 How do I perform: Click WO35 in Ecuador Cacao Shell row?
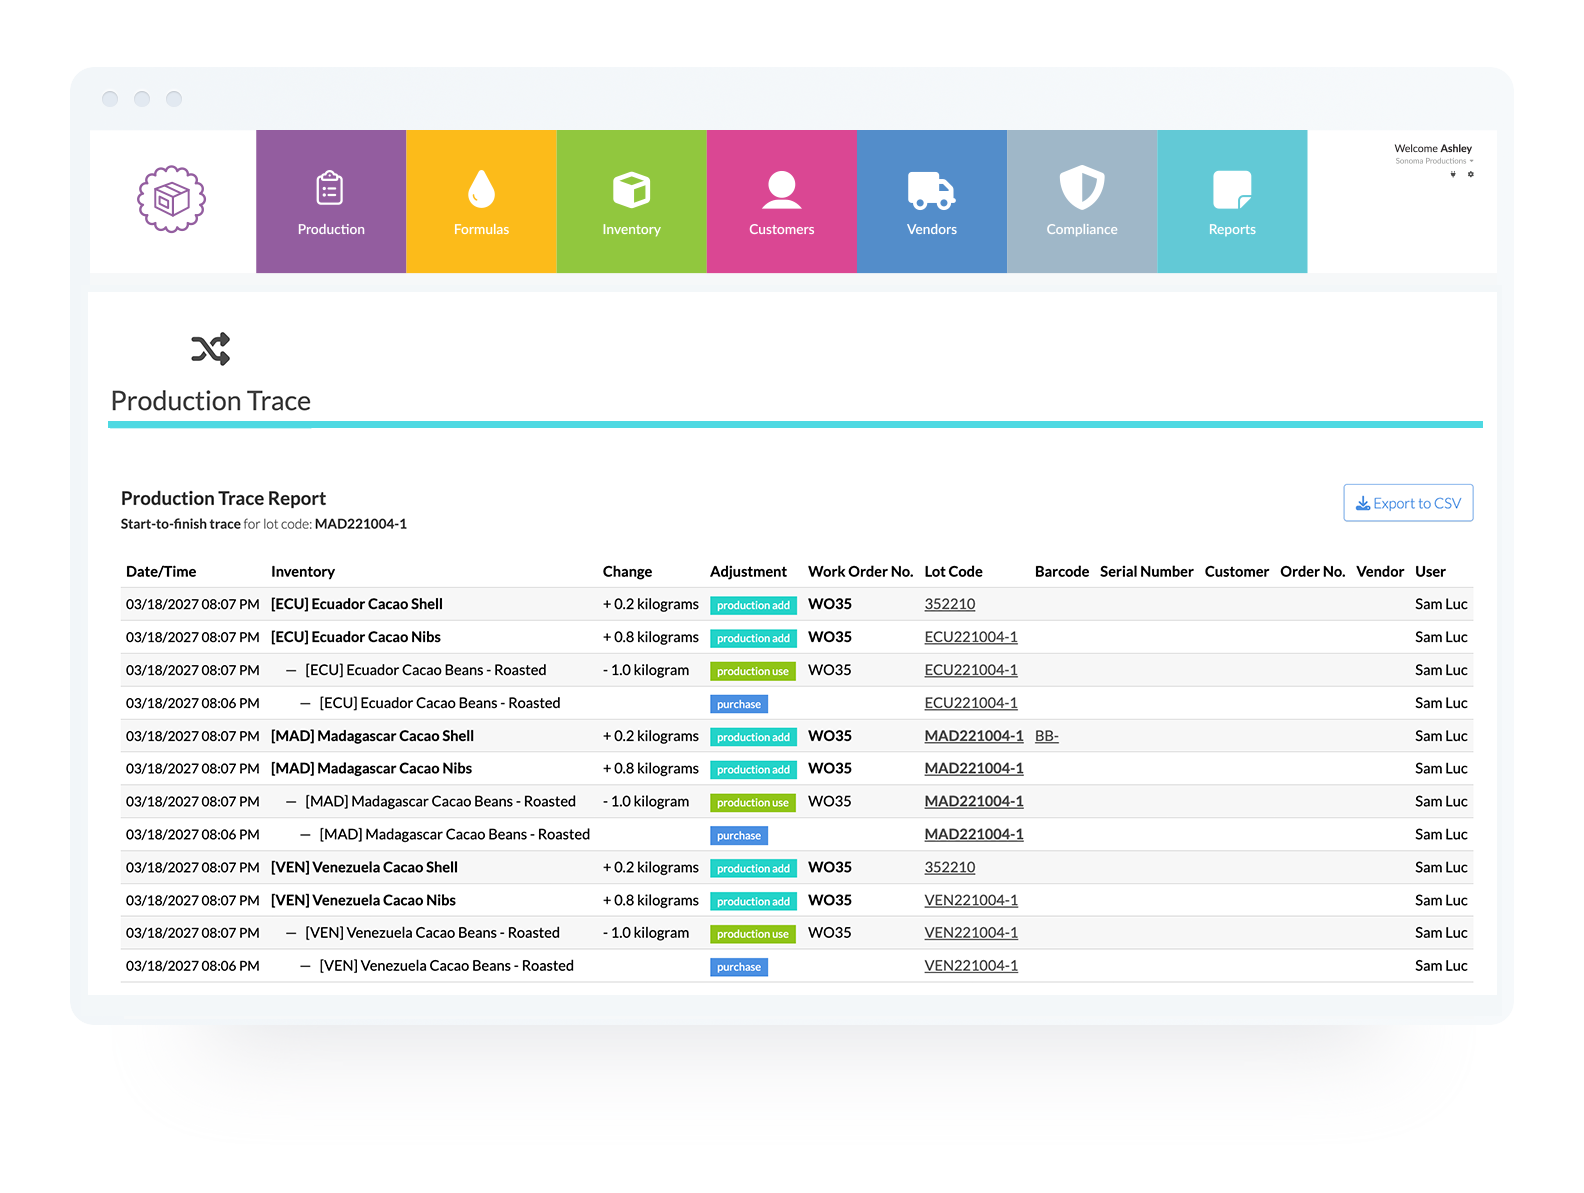click(830, 604)
